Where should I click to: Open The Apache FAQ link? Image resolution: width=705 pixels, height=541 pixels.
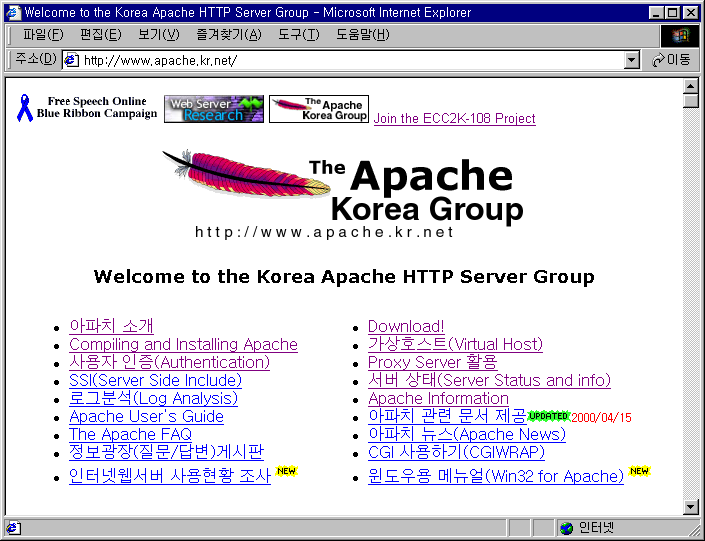tap(130, 434)
